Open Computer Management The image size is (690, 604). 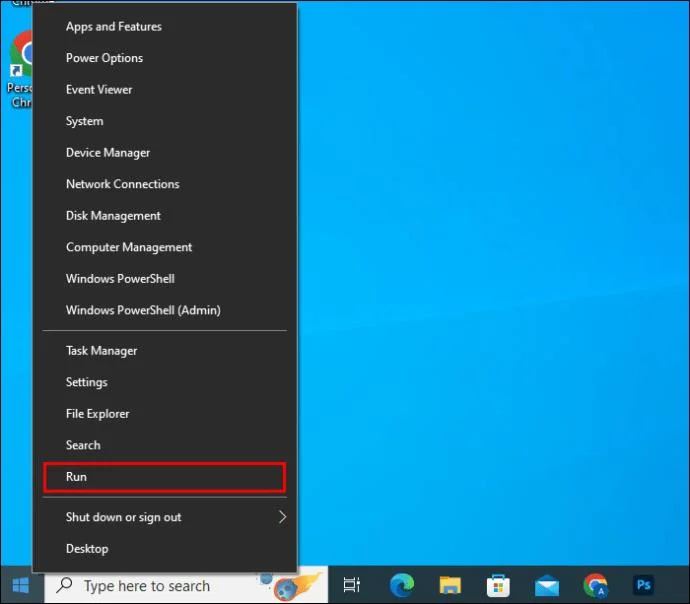(x=165, y=247)
